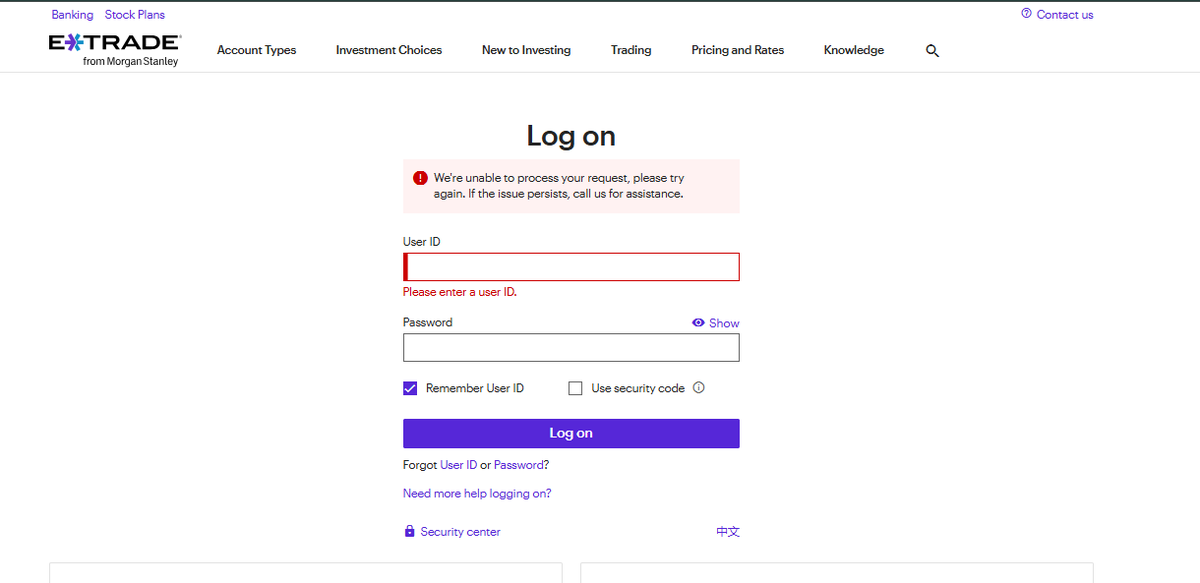The image size is (1200, 583).
Task: Click the Remember User ID label text
Action: coord(475,388)
